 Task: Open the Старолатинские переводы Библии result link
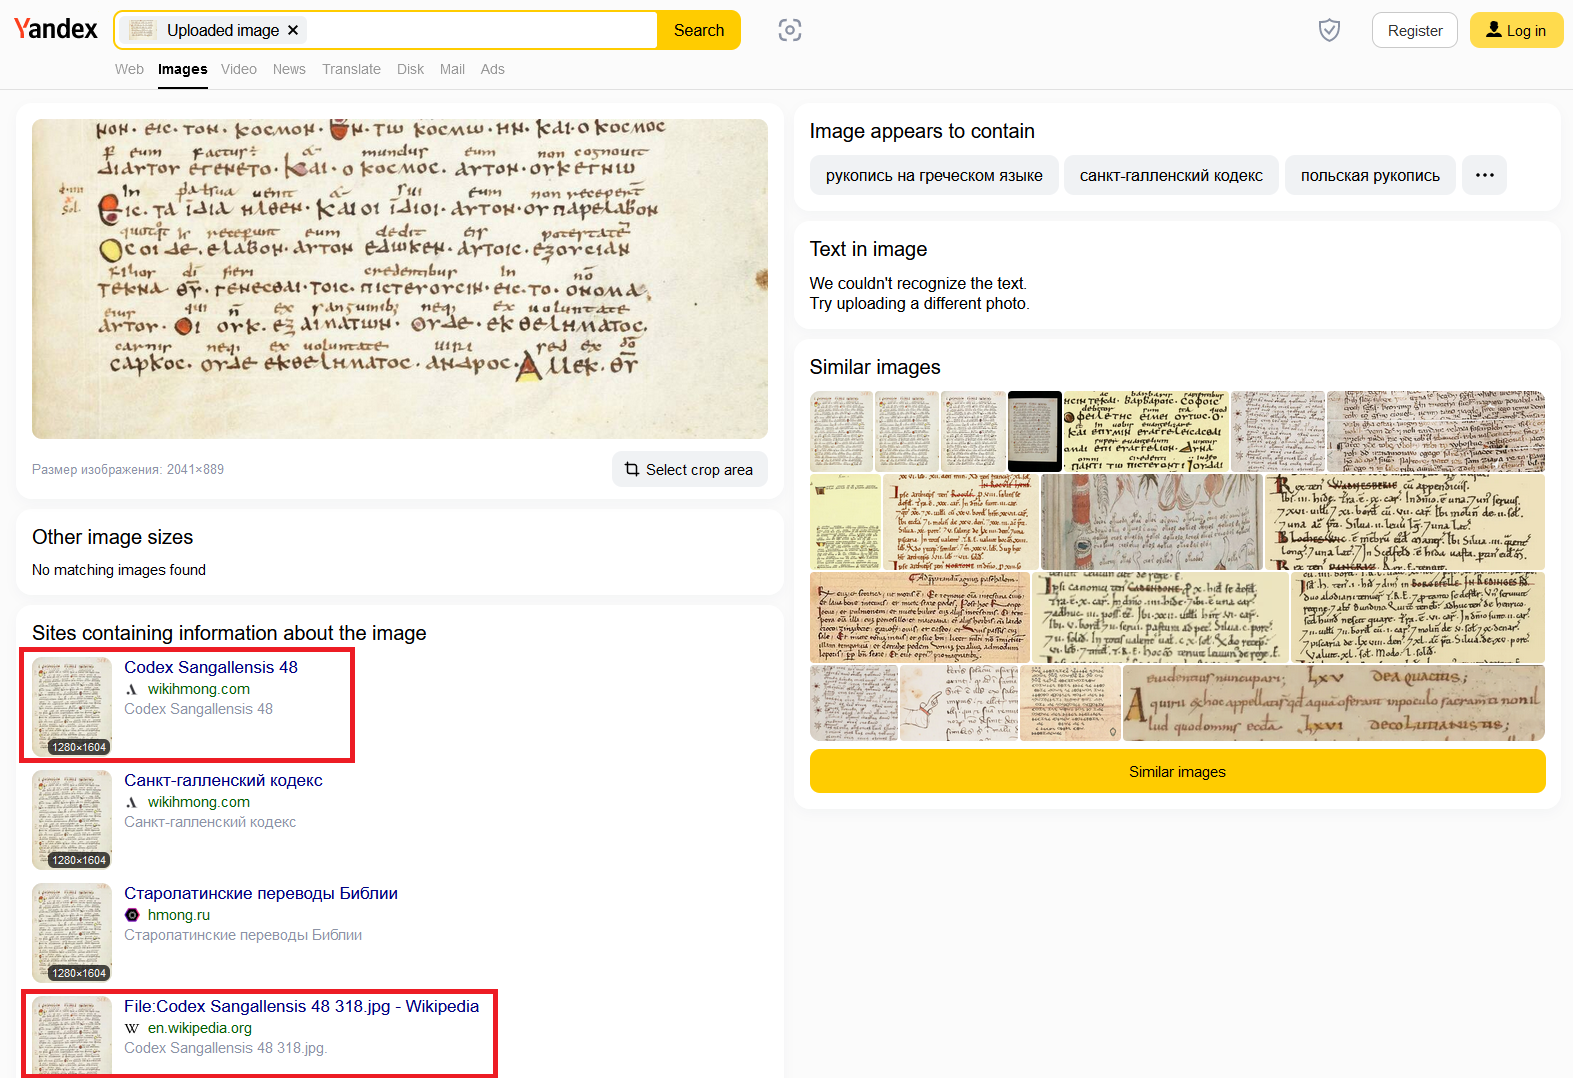coord(261,893)
